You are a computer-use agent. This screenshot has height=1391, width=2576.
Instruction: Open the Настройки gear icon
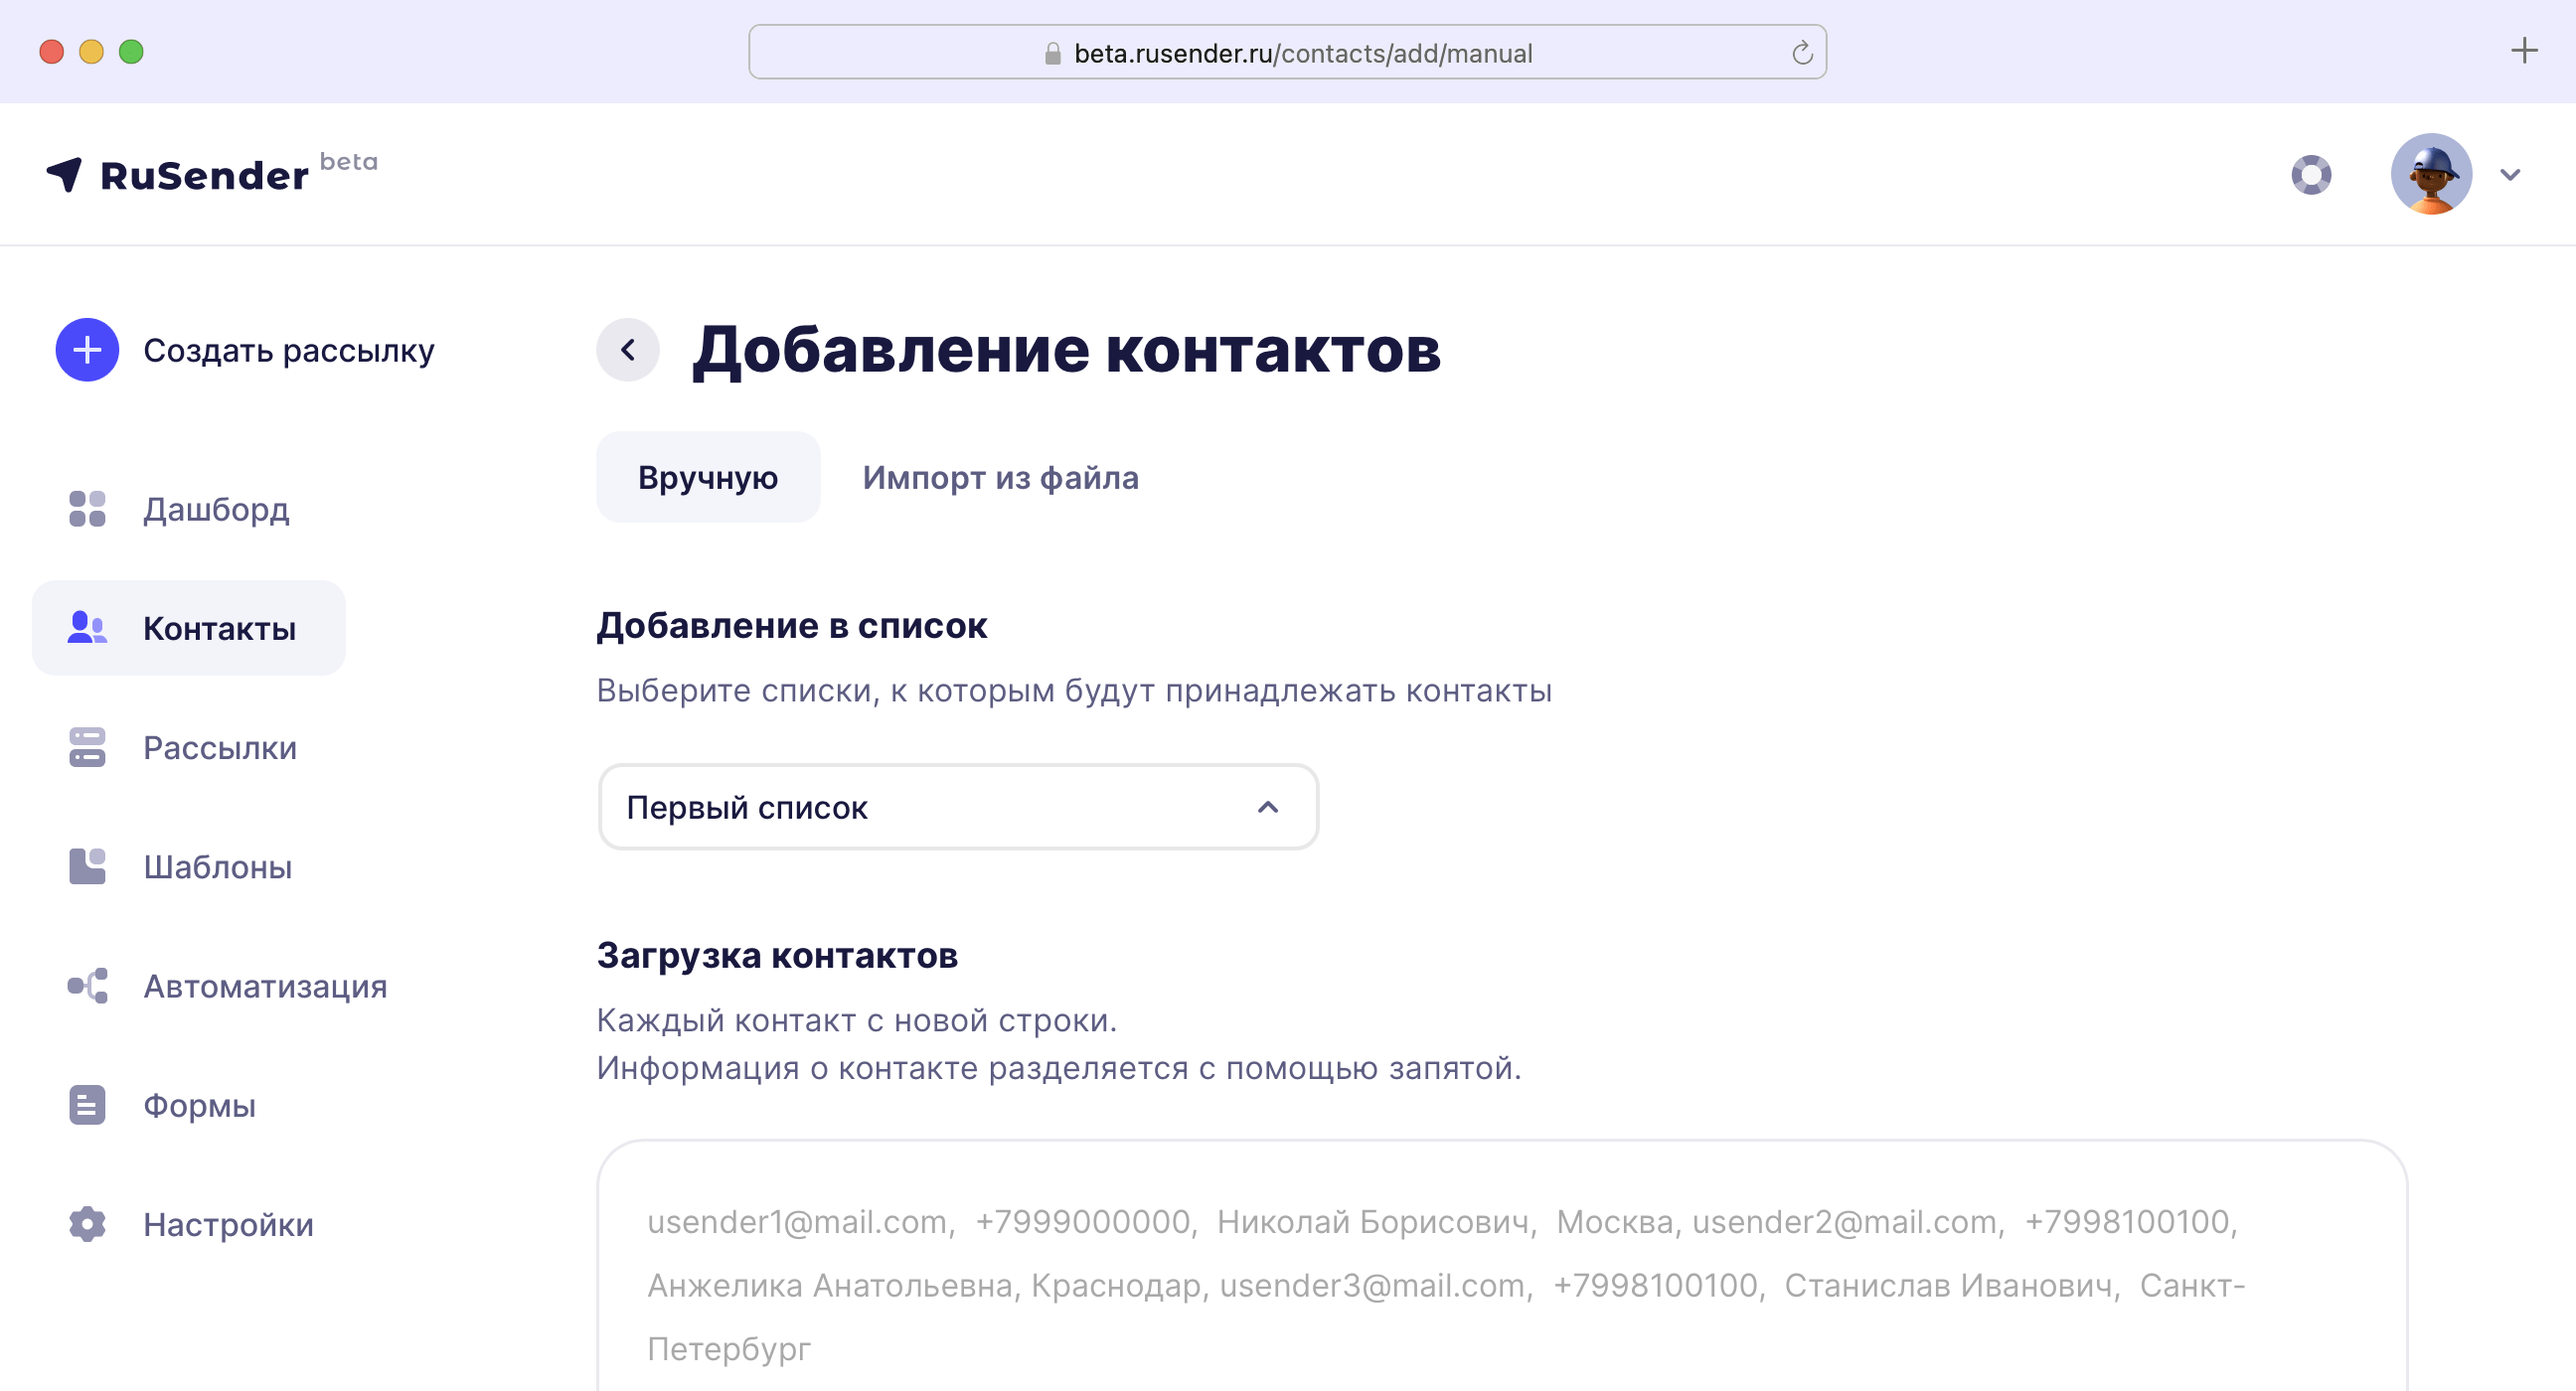click(87, 1224)
